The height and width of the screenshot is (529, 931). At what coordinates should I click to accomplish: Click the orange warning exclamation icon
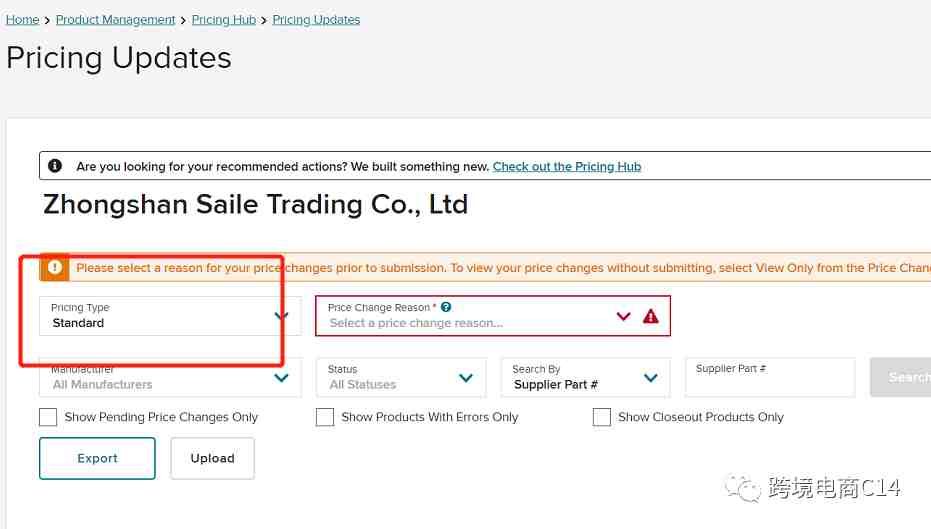(55, 268)
